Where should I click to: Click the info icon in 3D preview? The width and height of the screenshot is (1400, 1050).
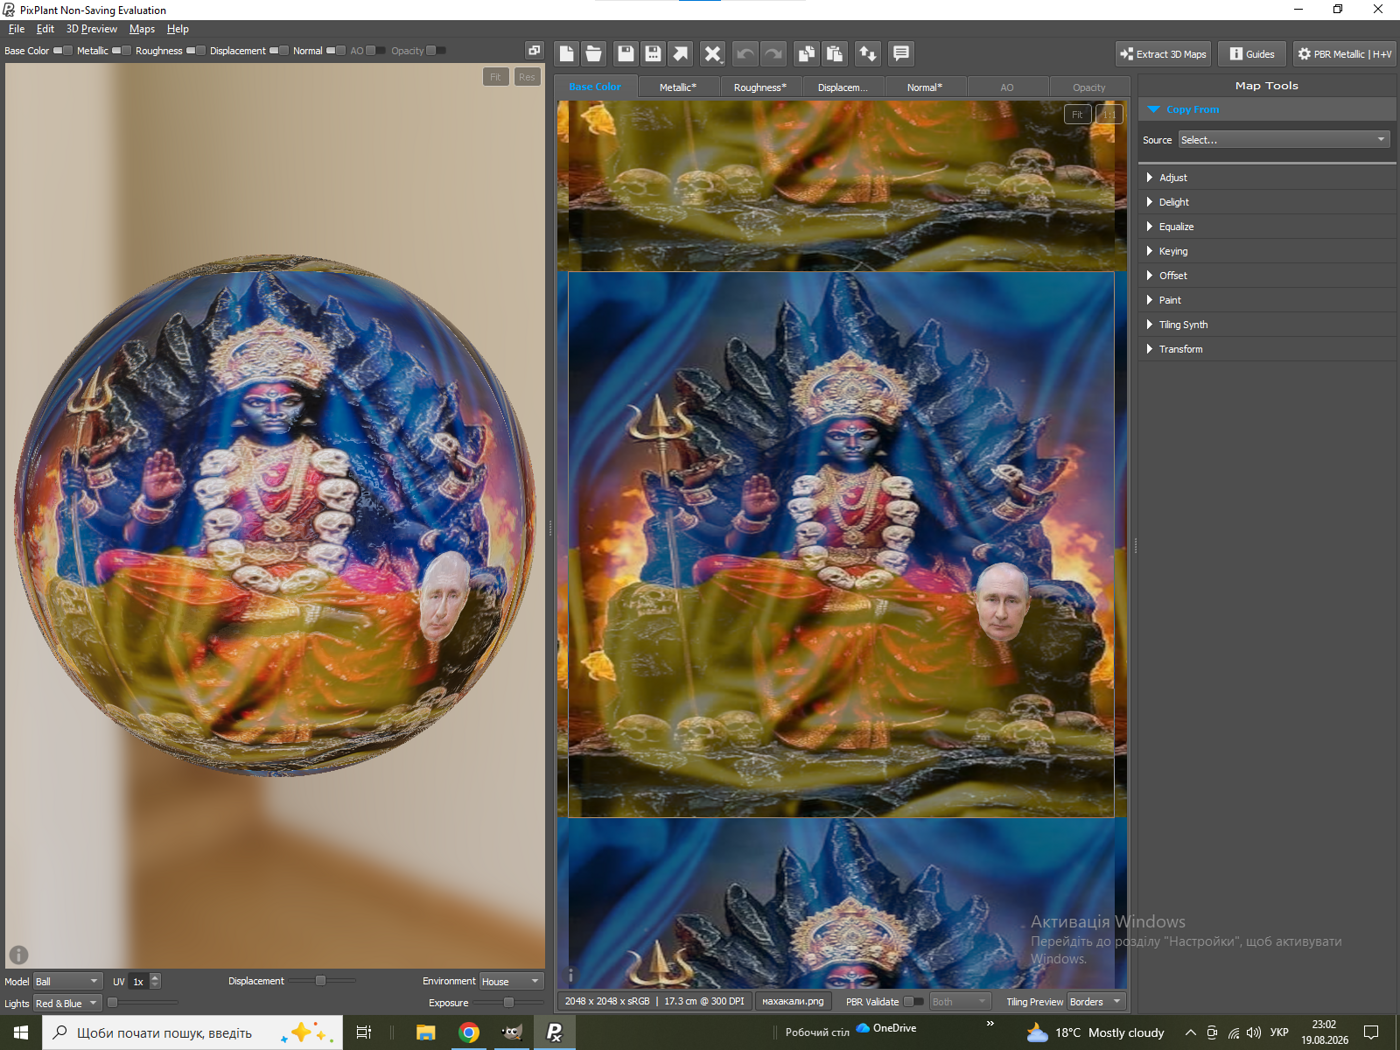coord(18,955)
